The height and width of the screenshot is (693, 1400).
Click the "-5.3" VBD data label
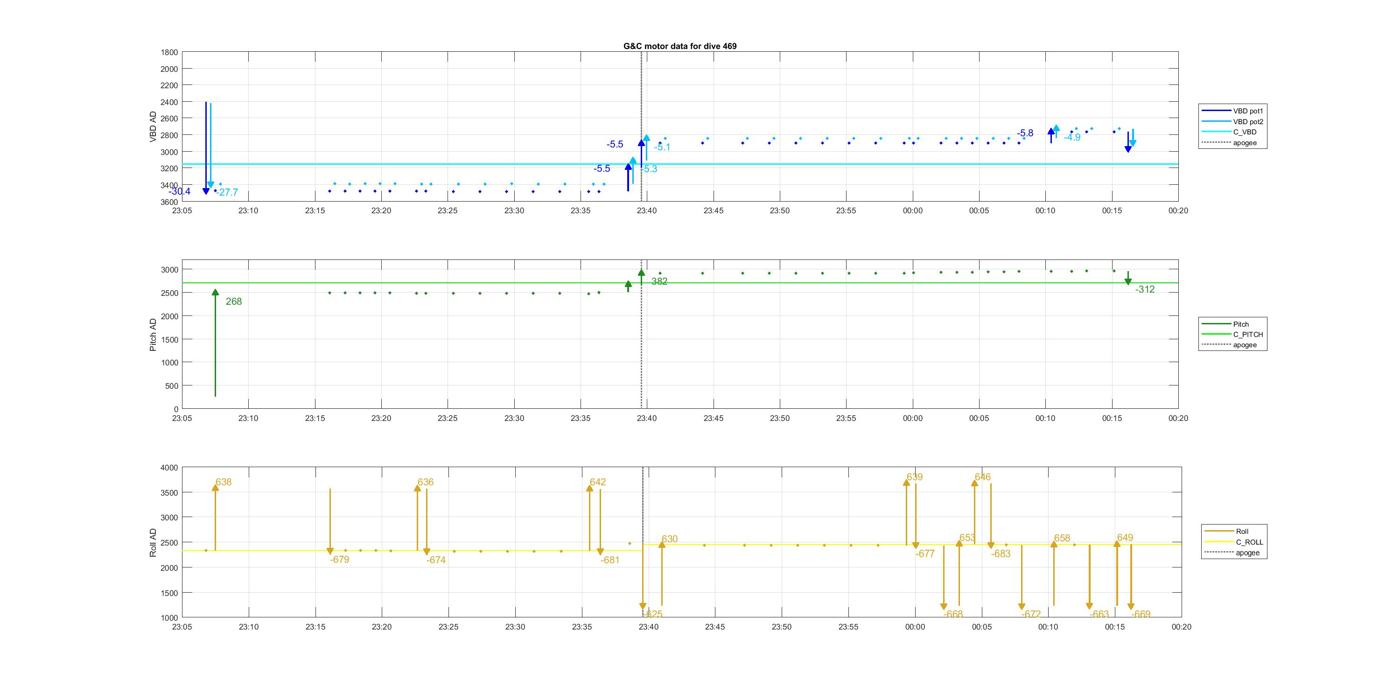649,170
